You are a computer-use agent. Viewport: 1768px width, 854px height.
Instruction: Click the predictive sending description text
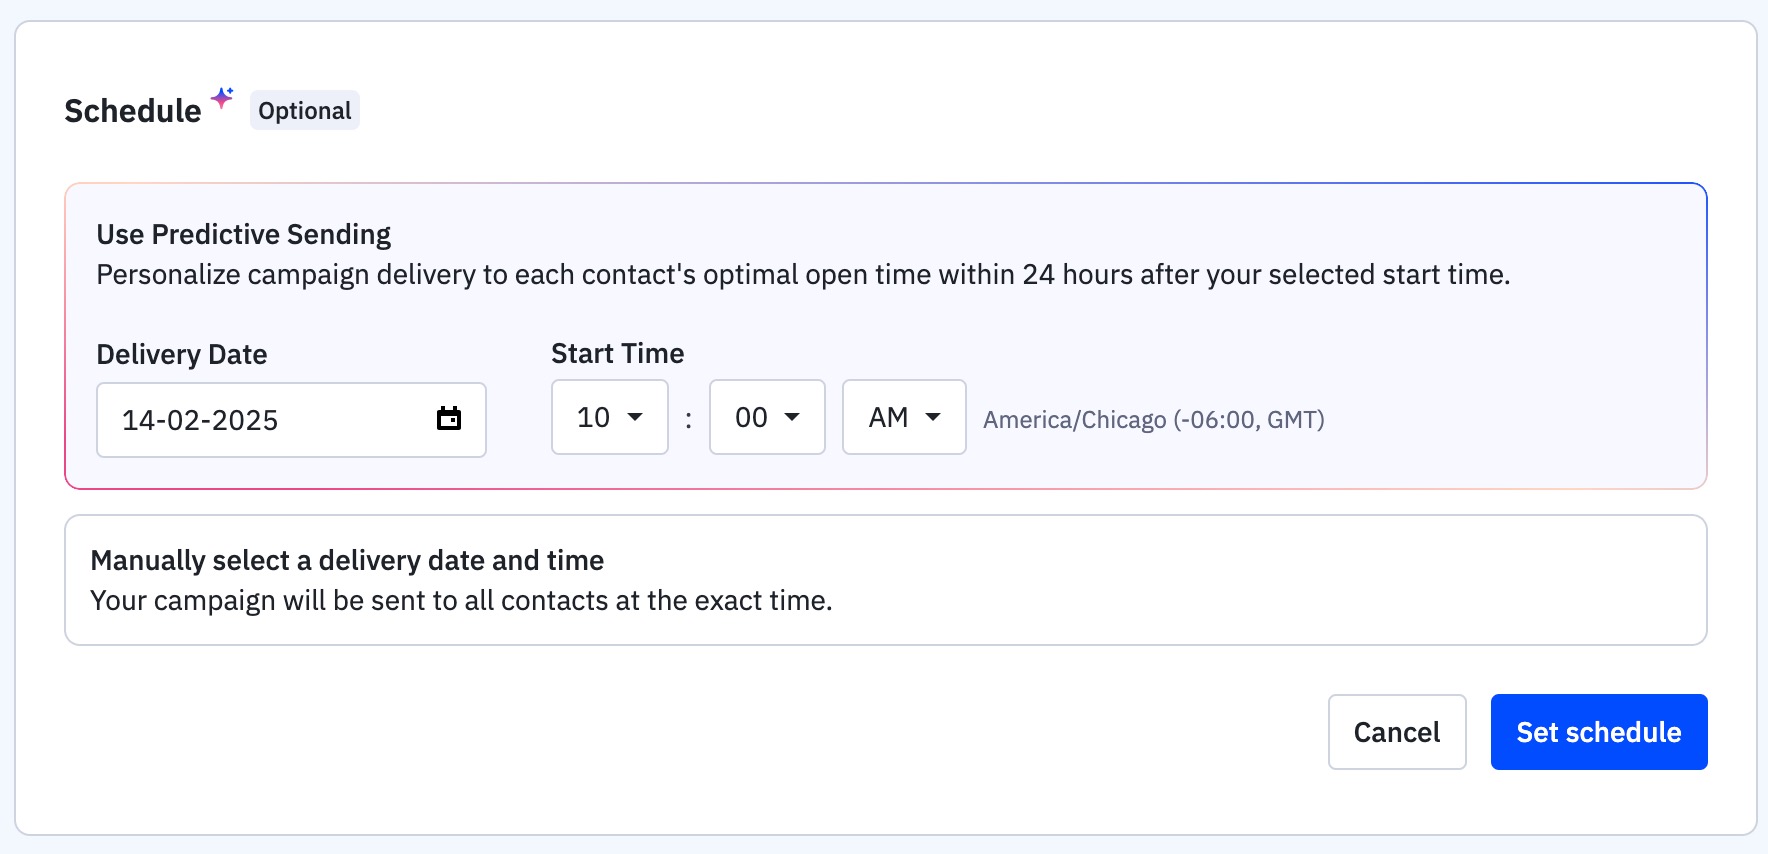pyautogui.click(x=802, y=275)
